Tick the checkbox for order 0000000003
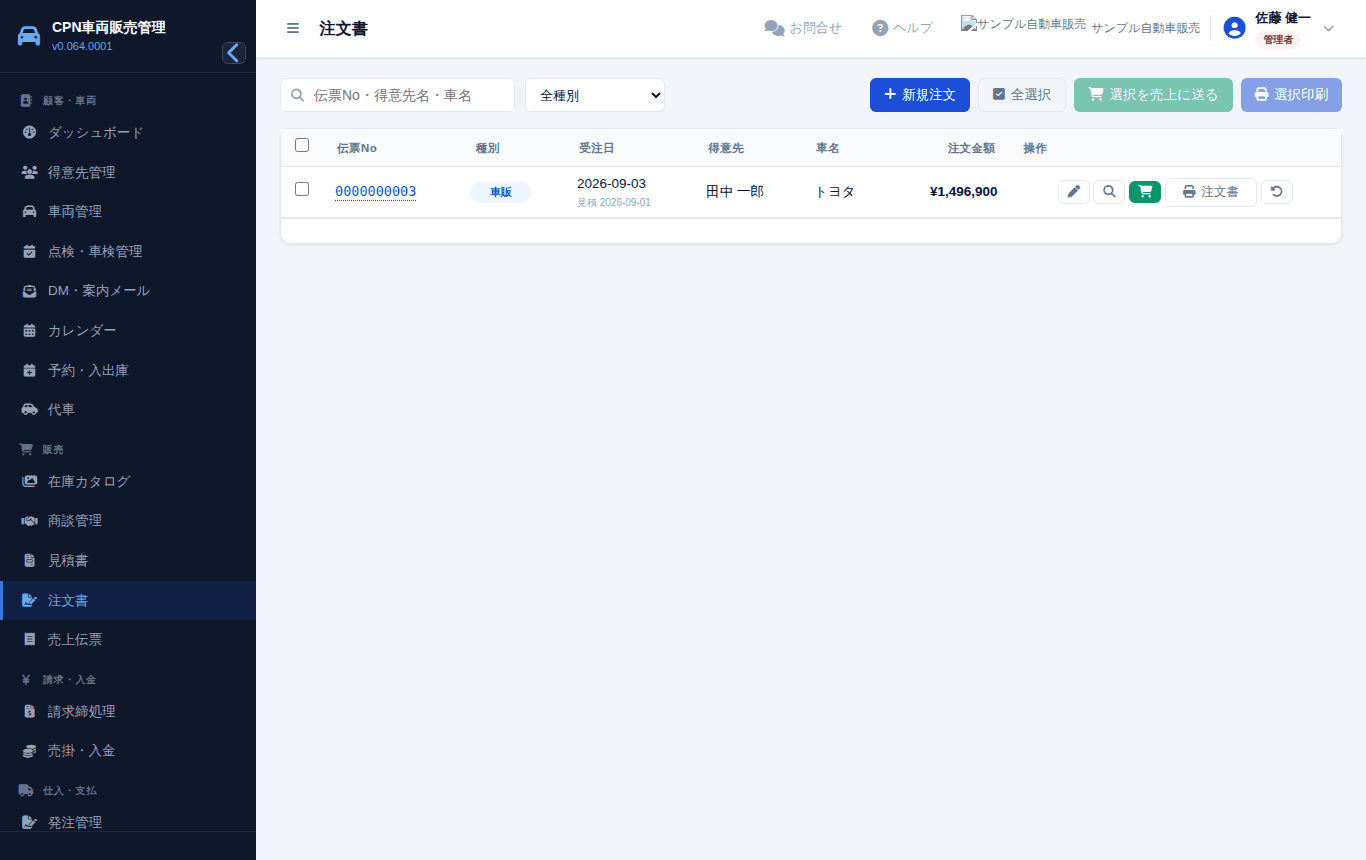The image size is (1366, 860). pyautogui.click(x=302, y=189)
